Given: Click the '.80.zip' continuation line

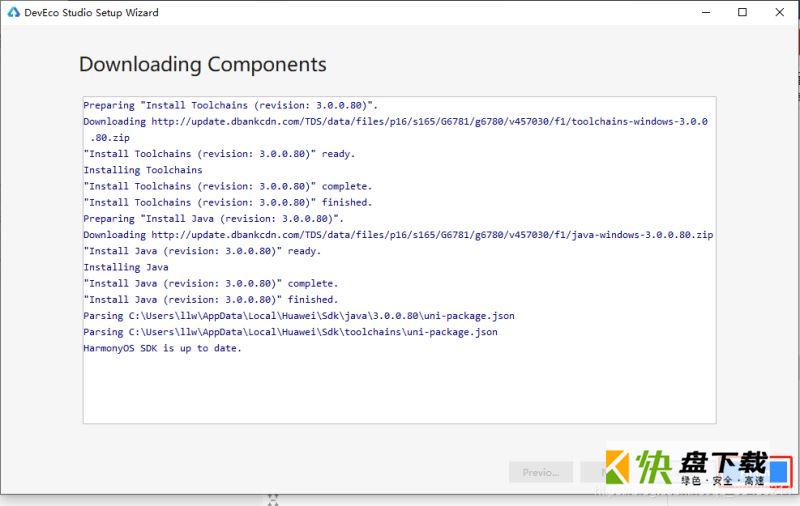Looking at the screenshot, I should (x=110, y=138).
